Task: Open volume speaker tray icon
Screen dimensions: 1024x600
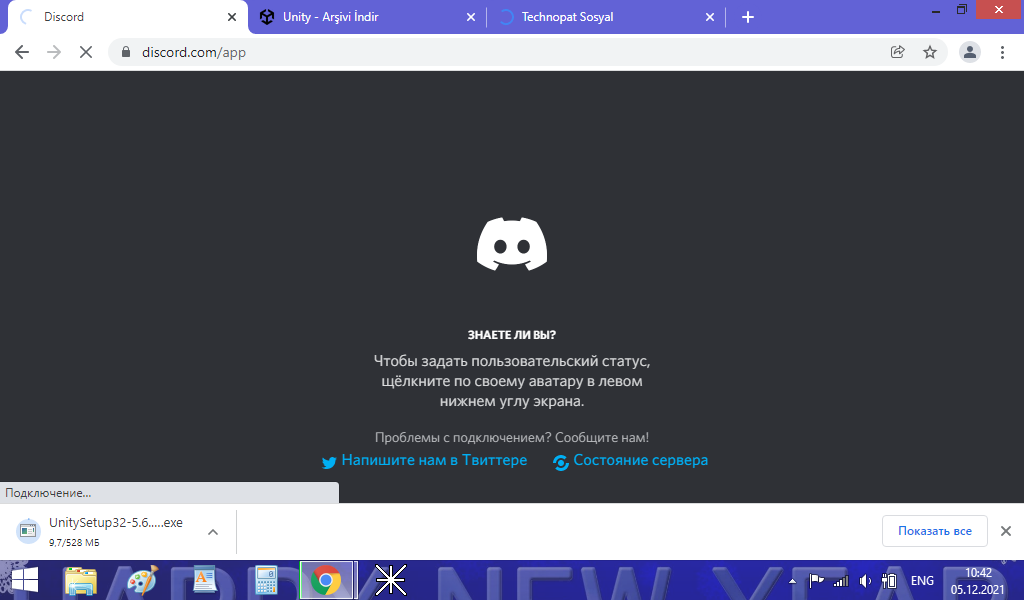Action: (x=865, y=580)
